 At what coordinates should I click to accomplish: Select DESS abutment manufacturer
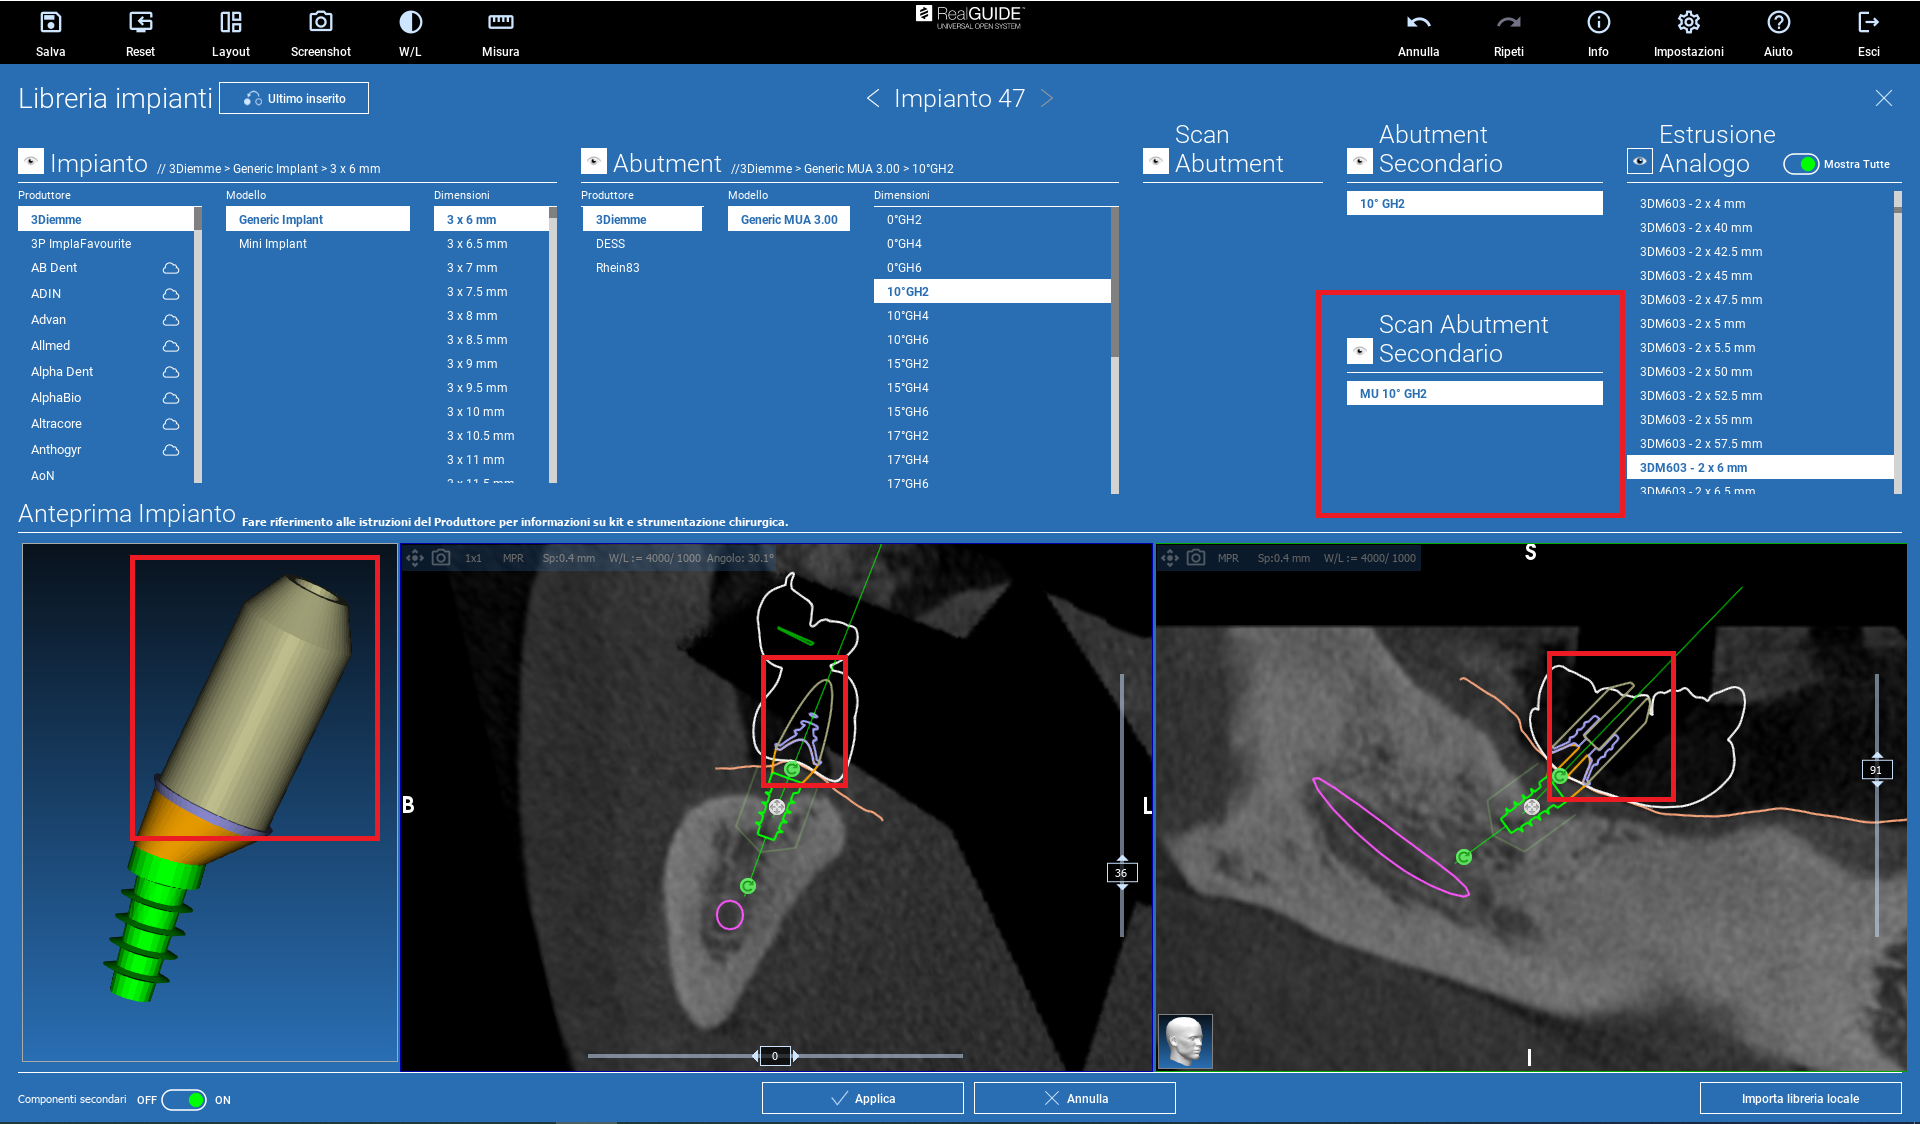click(x=610, y=244)
